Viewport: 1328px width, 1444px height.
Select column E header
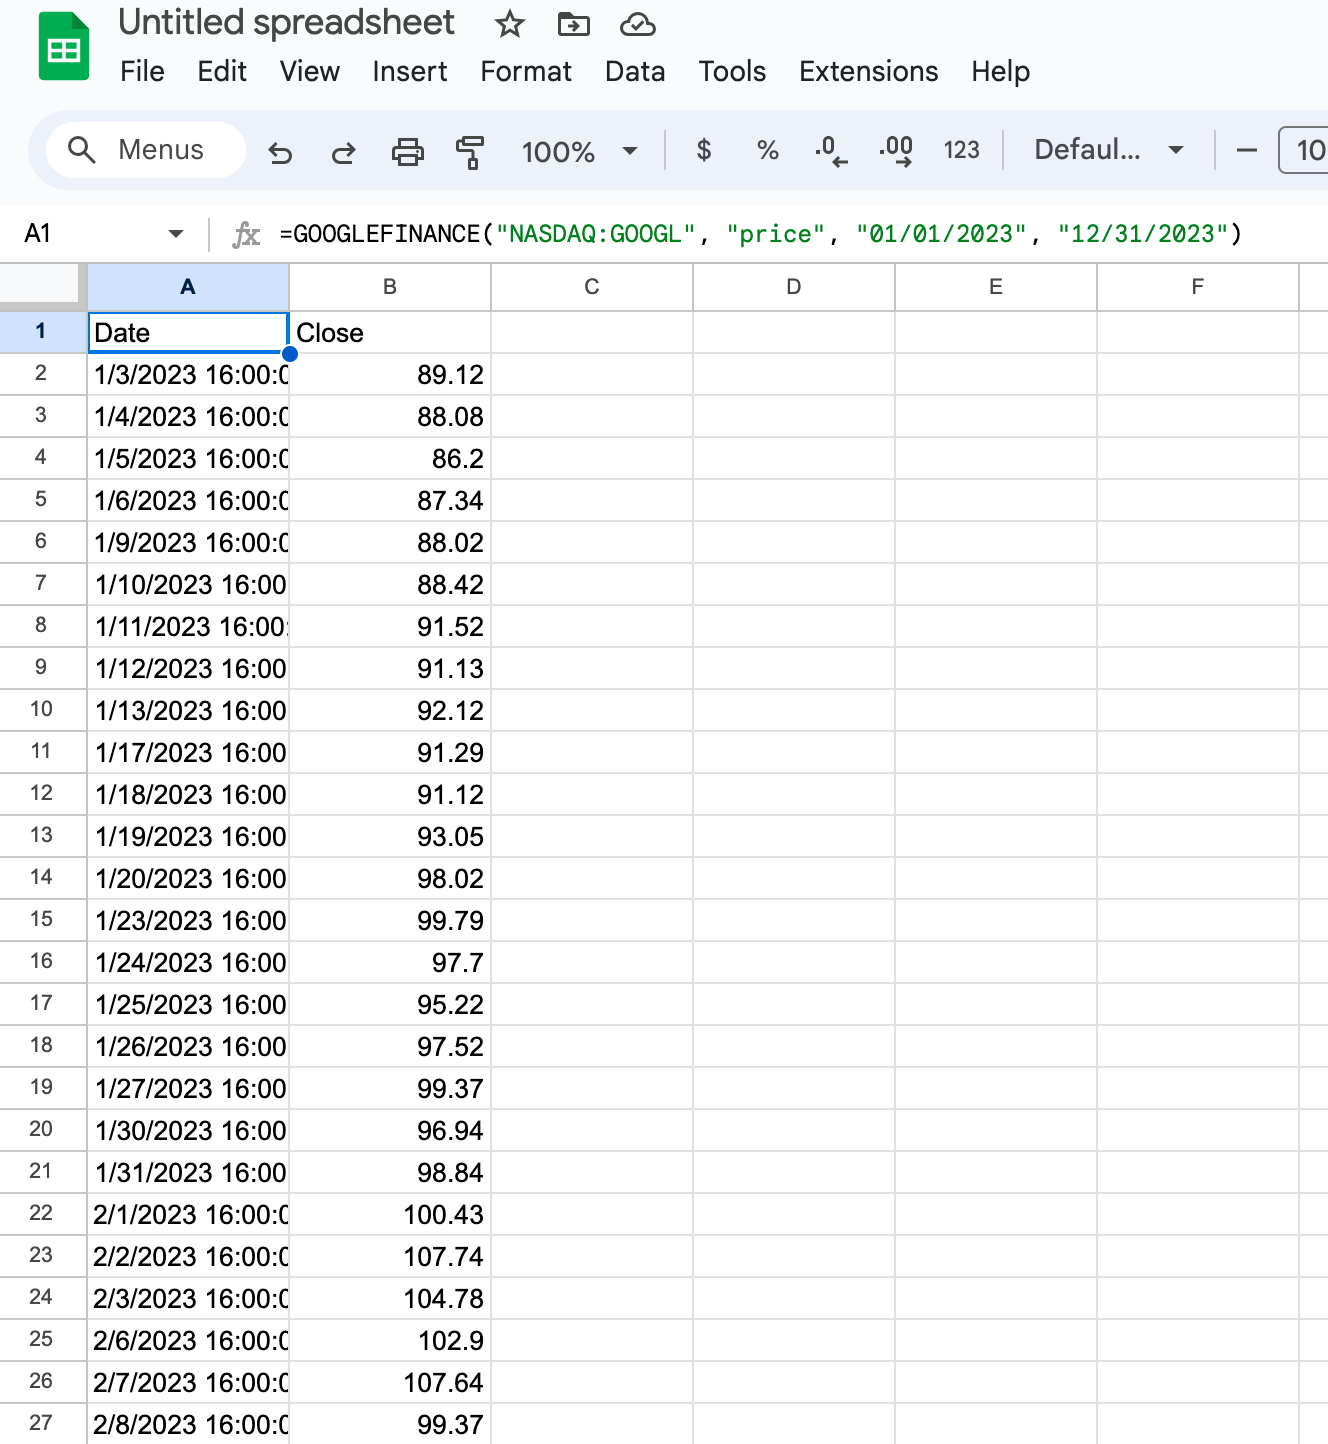(996, 287)
